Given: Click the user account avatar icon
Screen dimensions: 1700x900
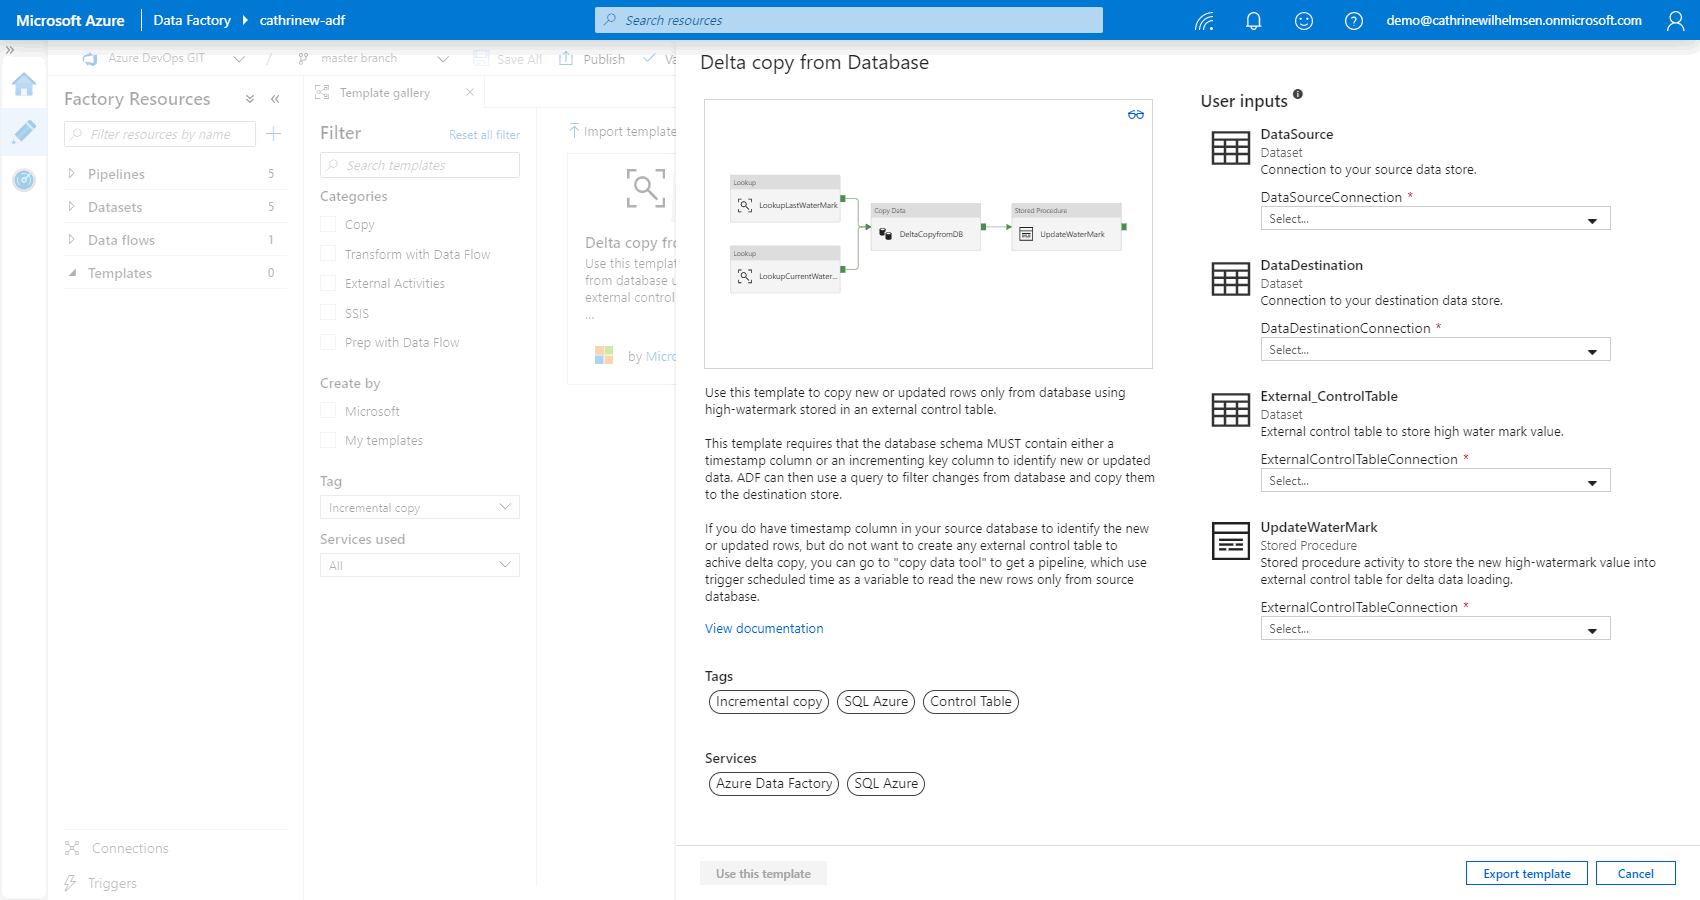Looking at the screenshot, I should click(1675, 21).
